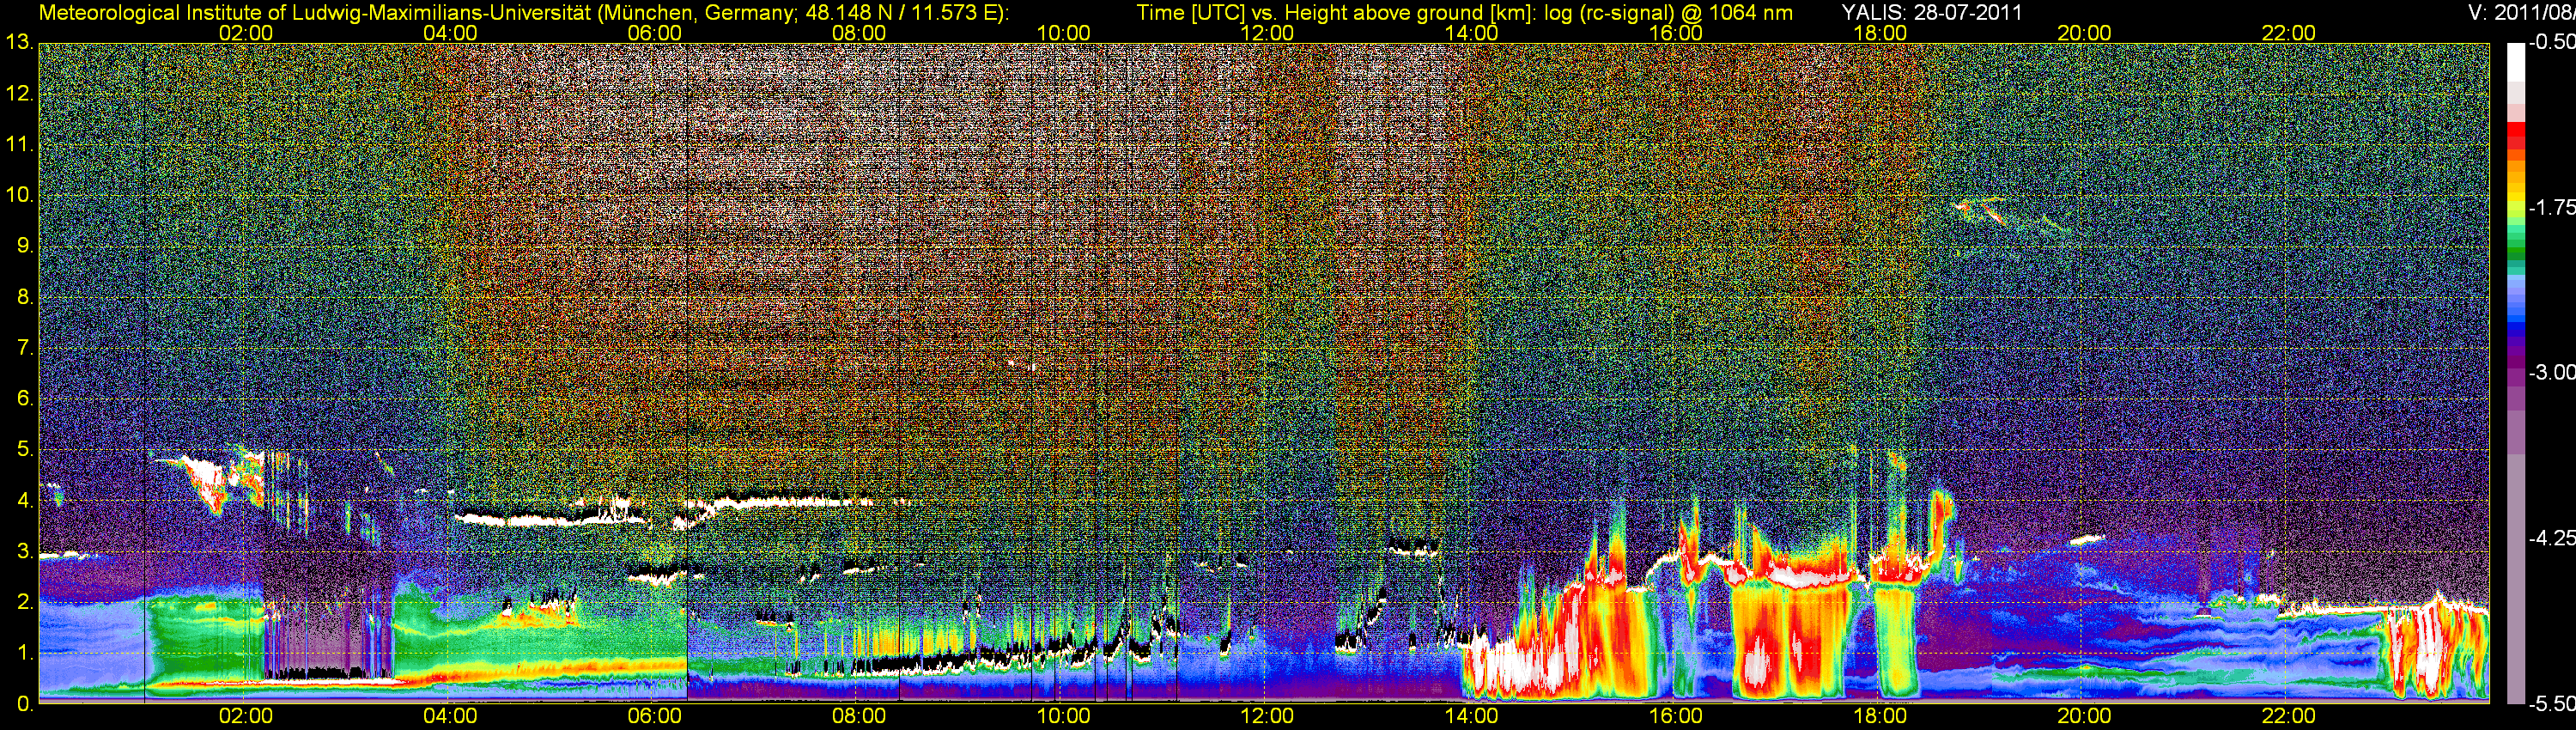Click the 10 km height axis label
Viewport: 2576px width, 730px height.
[x=18, y=195]
